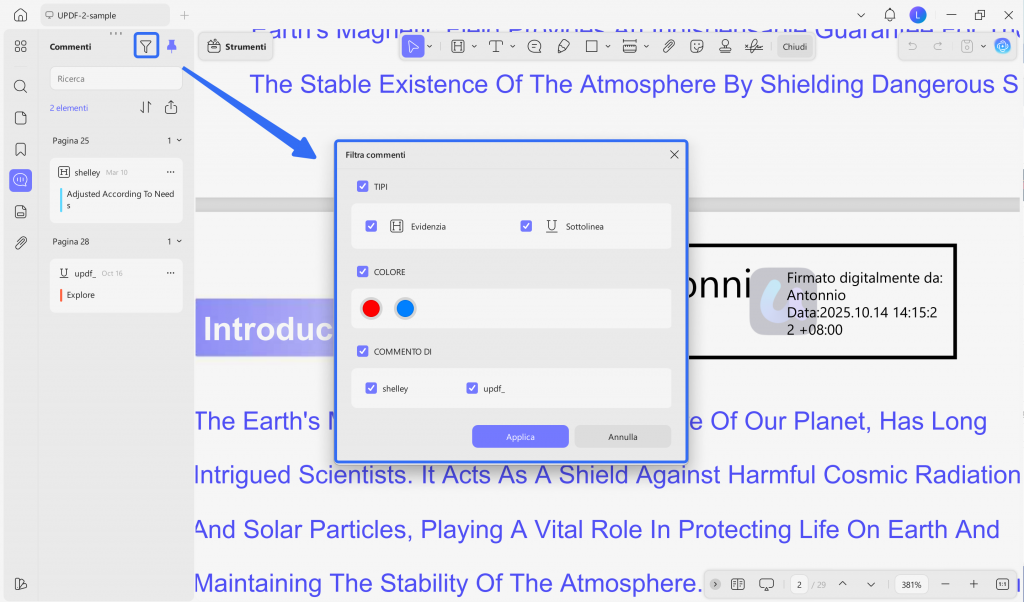Open a new tab with plus
The image size is (1024, 602).
pos(184,15)
